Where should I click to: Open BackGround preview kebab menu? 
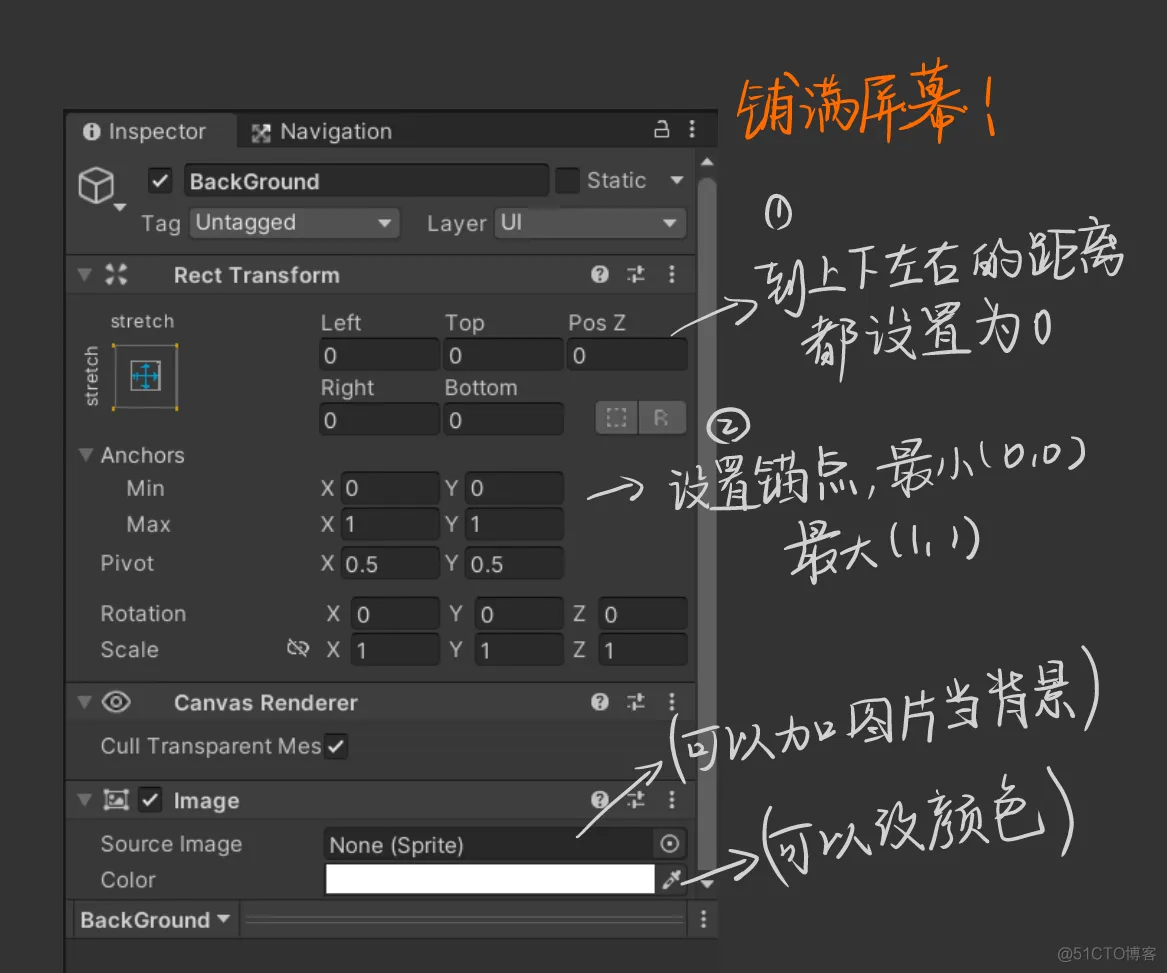(x=703, y=919)
